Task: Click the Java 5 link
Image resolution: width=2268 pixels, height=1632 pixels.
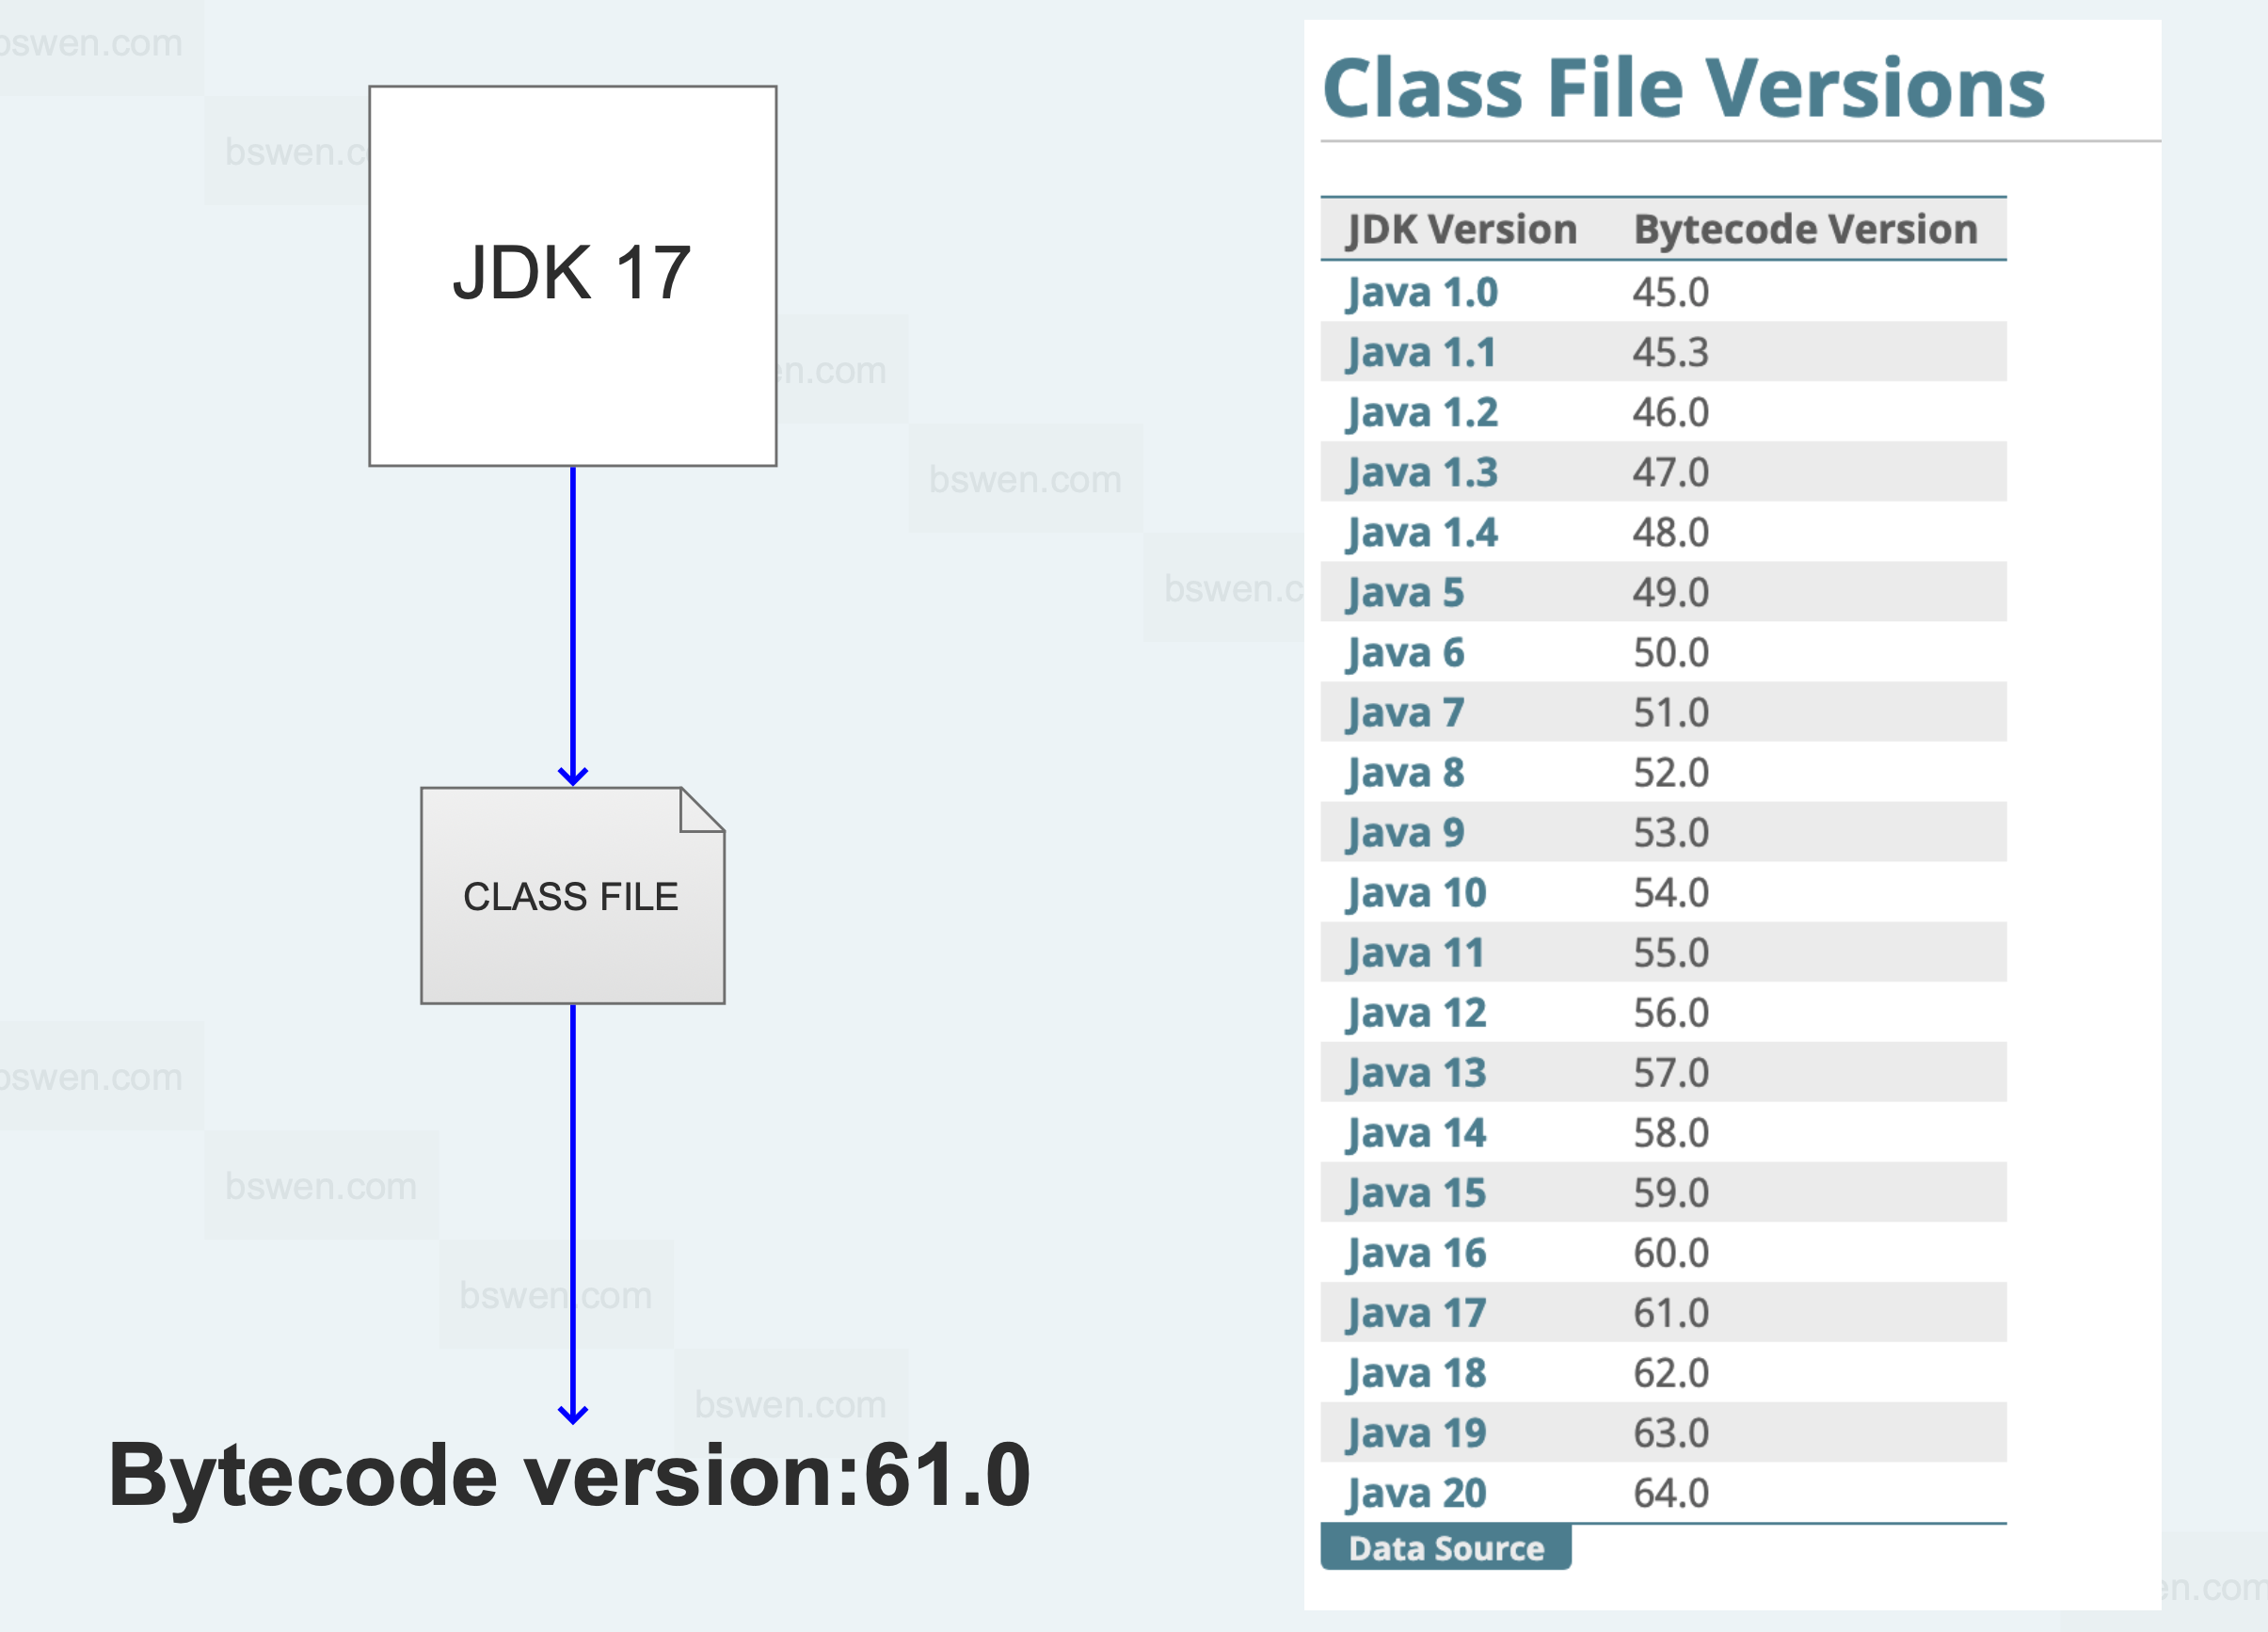Action: 1404,593
